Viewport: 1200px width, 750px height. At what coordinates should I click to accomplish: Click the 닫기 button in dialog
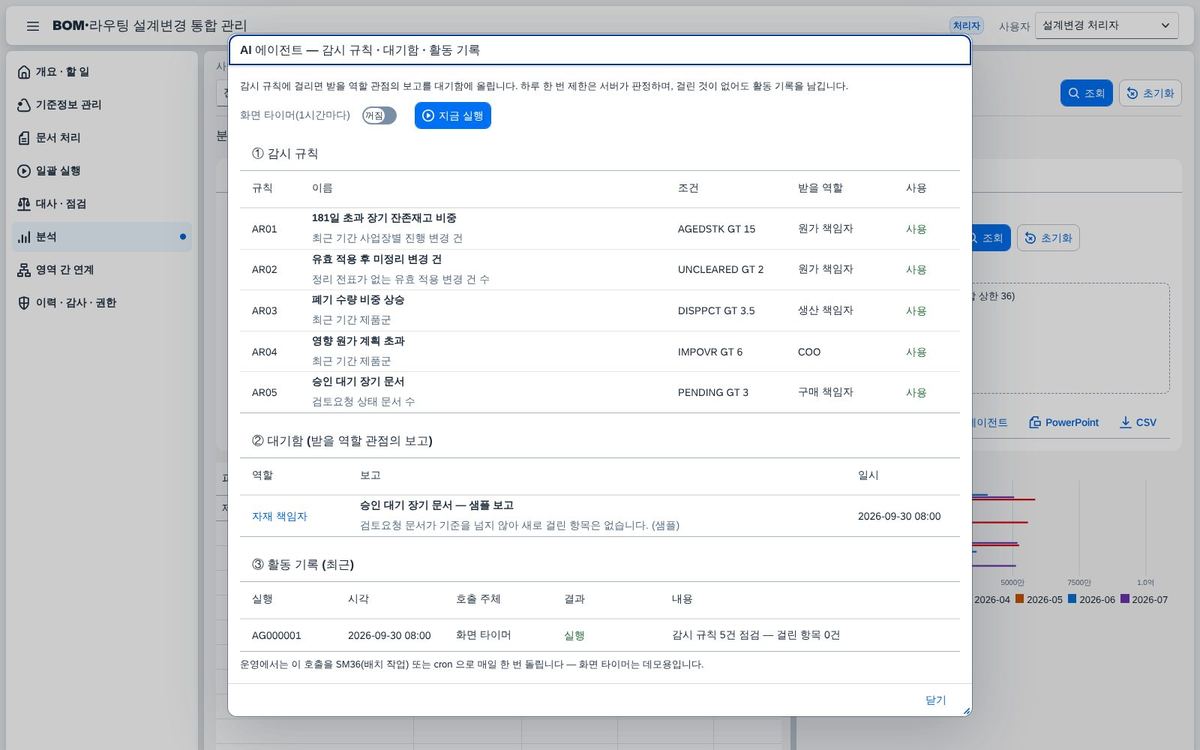(x=935, y=700)
